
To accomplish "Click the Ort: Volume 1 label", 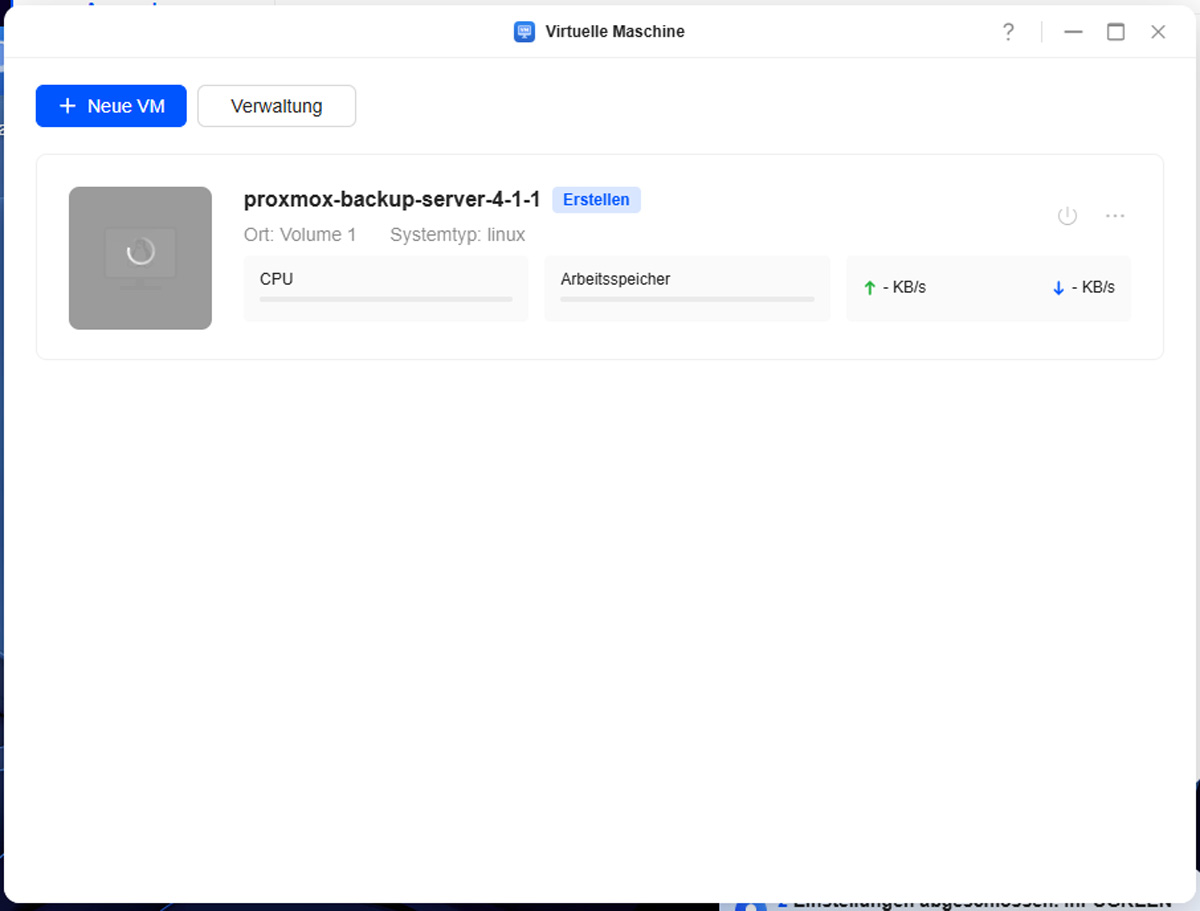I will [x=300, y=235].
